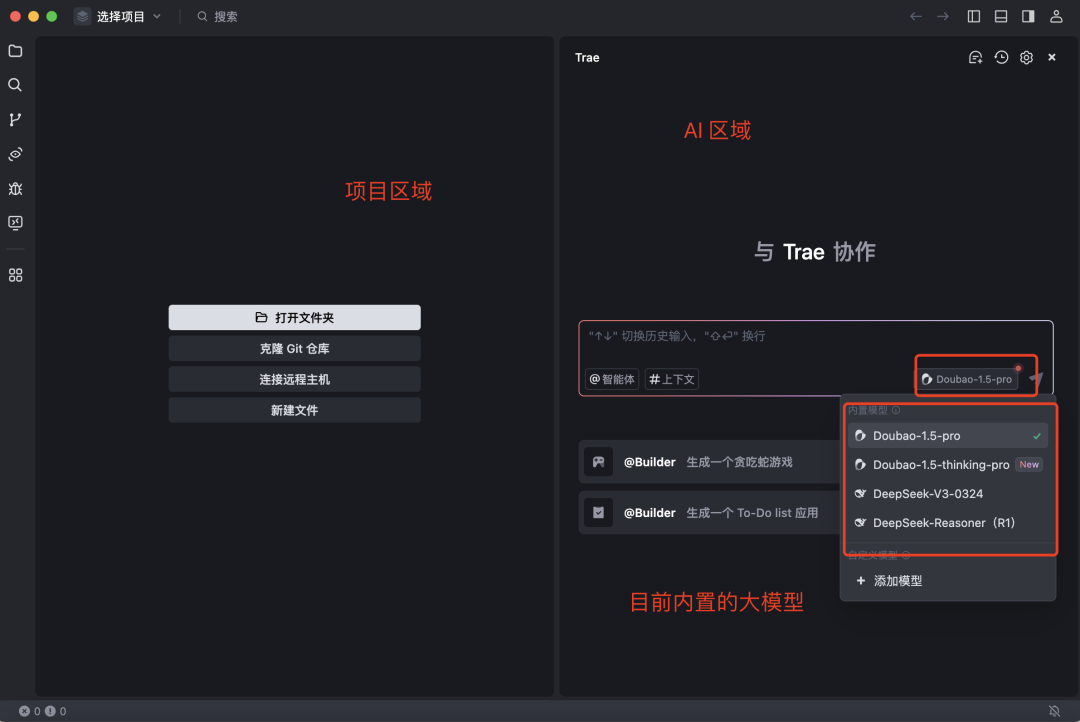Open the Debug bug icon
1080x722 pixels.
(x=15, y=188)
